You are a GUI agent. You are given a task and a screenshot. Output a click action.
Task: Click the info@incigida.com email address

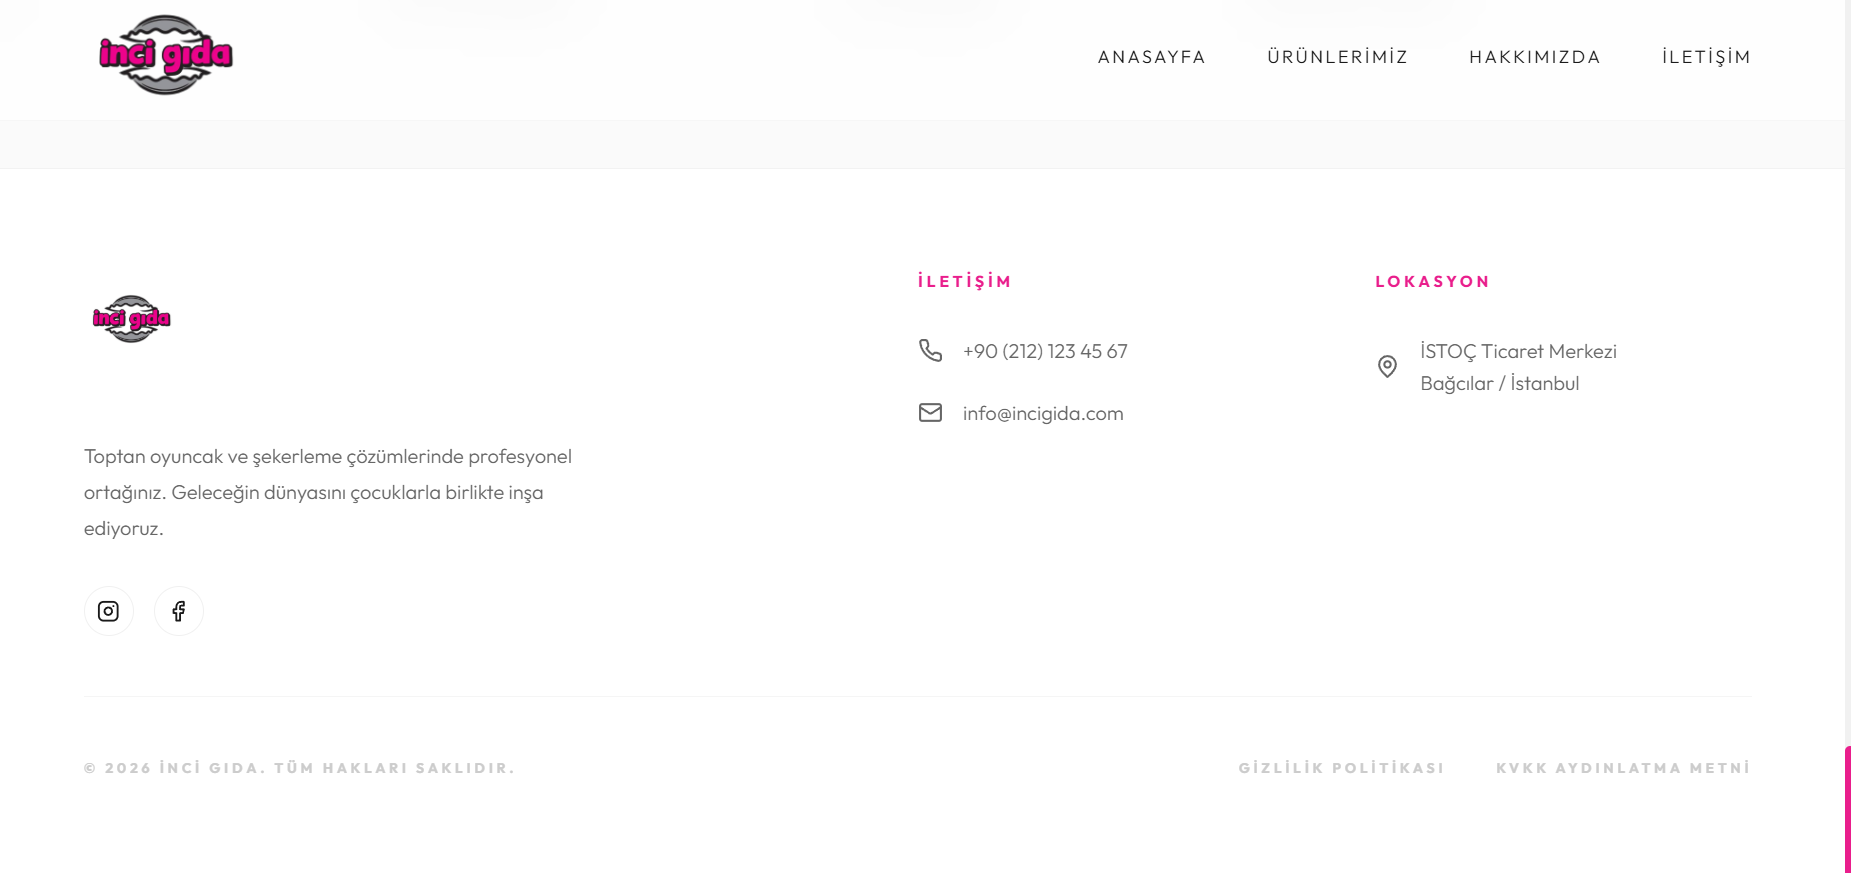[1043, 413]
